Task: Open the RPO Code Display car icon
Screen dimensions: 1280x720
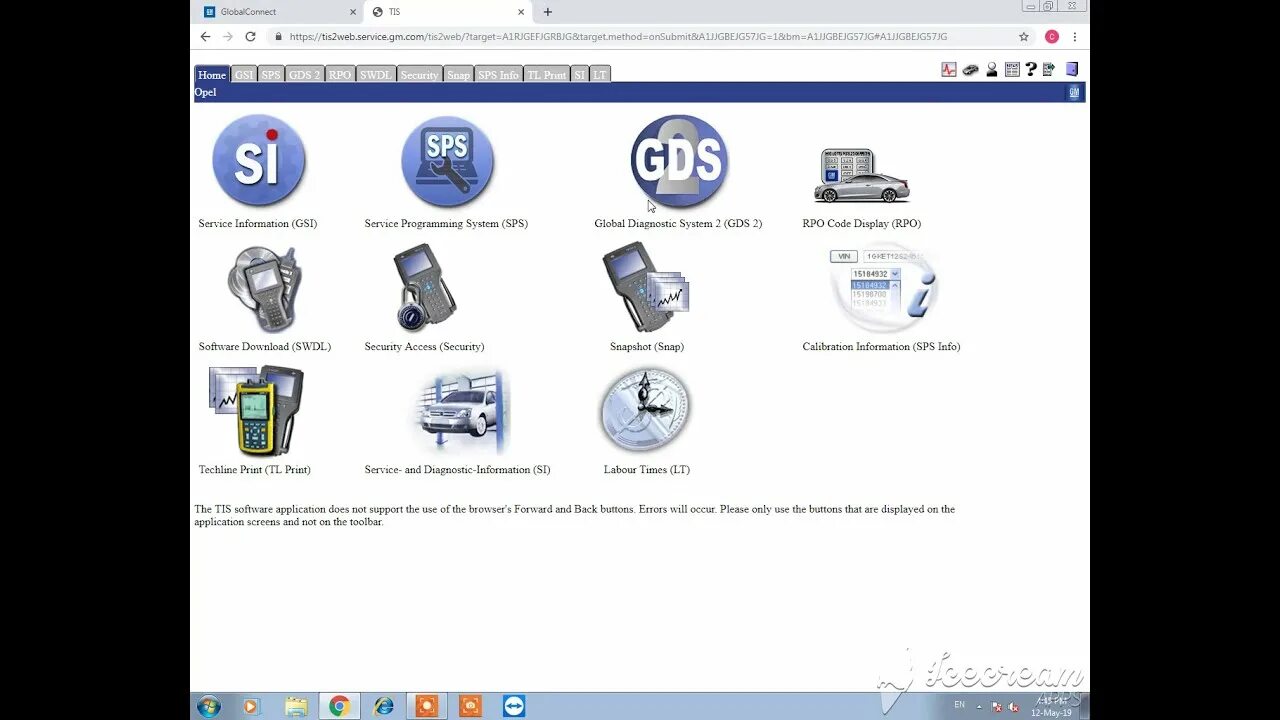Action: [x=861, y=177]
